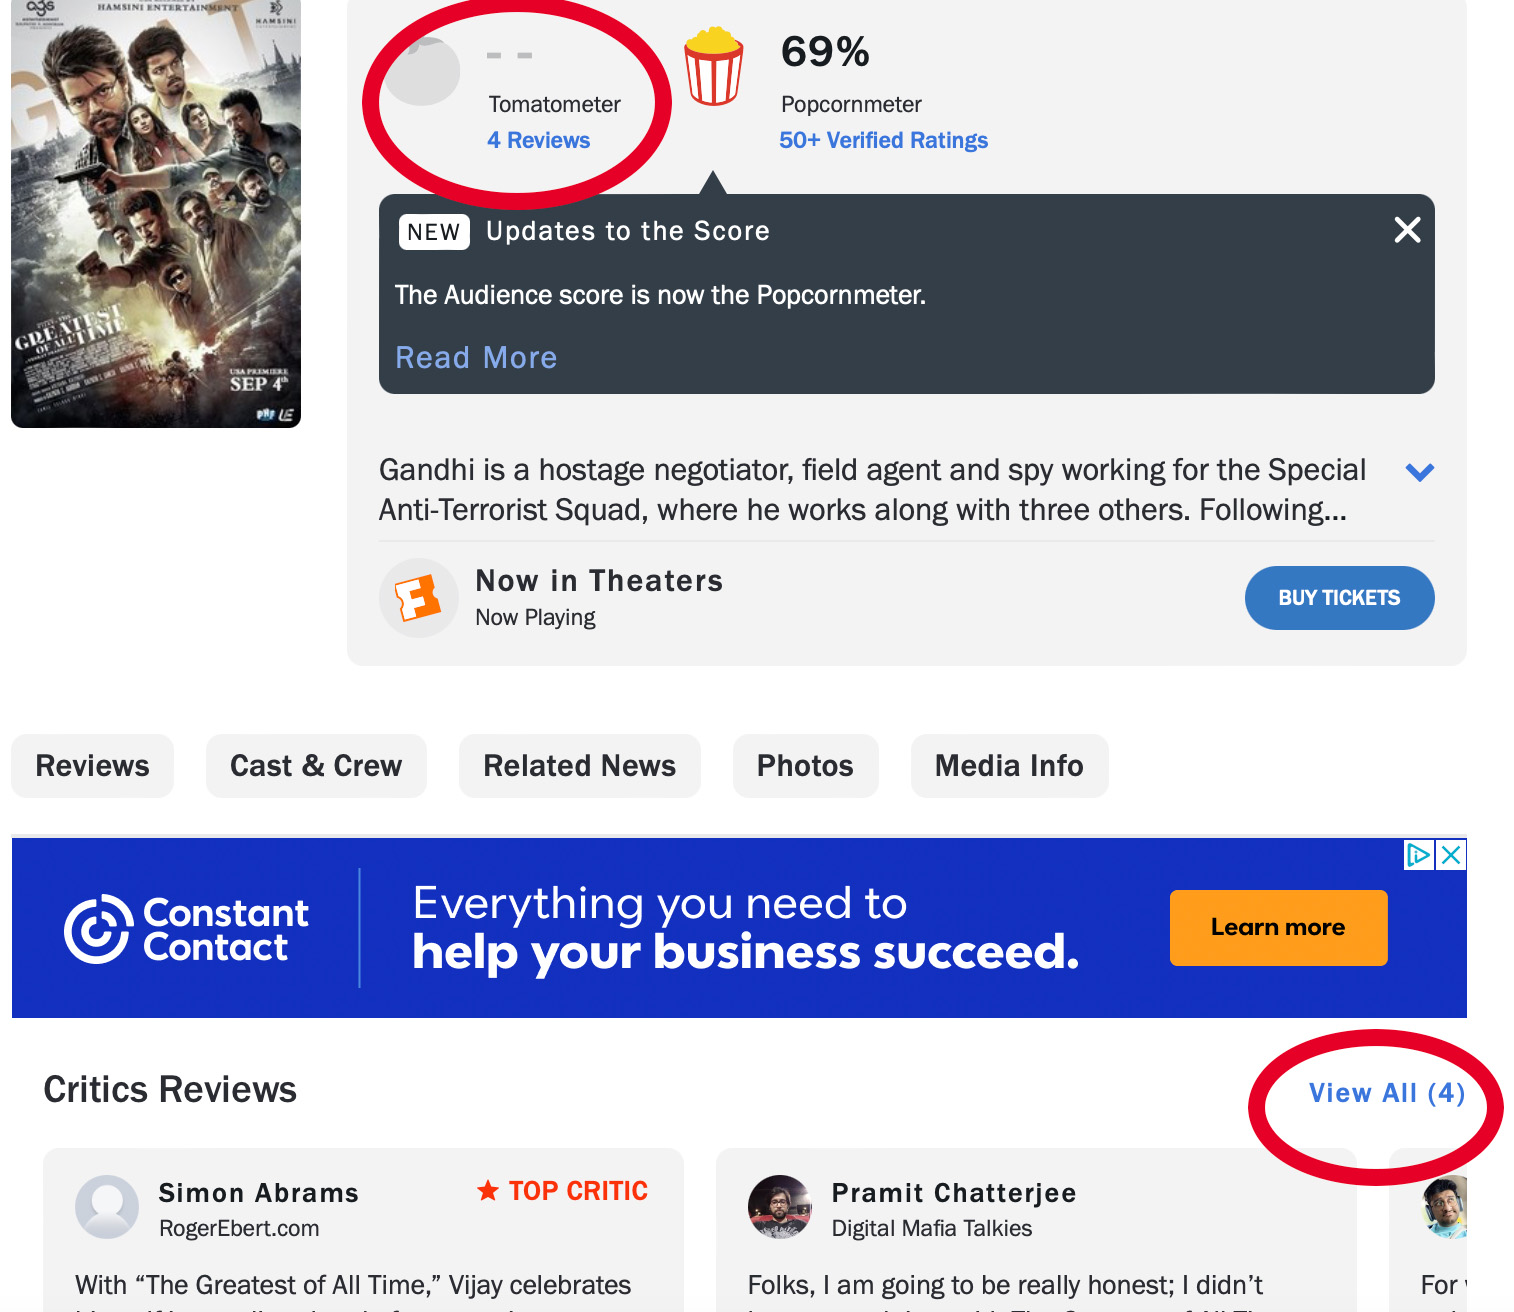Open the 4 Reviews Tomatometer link

[x=538, y=140]
